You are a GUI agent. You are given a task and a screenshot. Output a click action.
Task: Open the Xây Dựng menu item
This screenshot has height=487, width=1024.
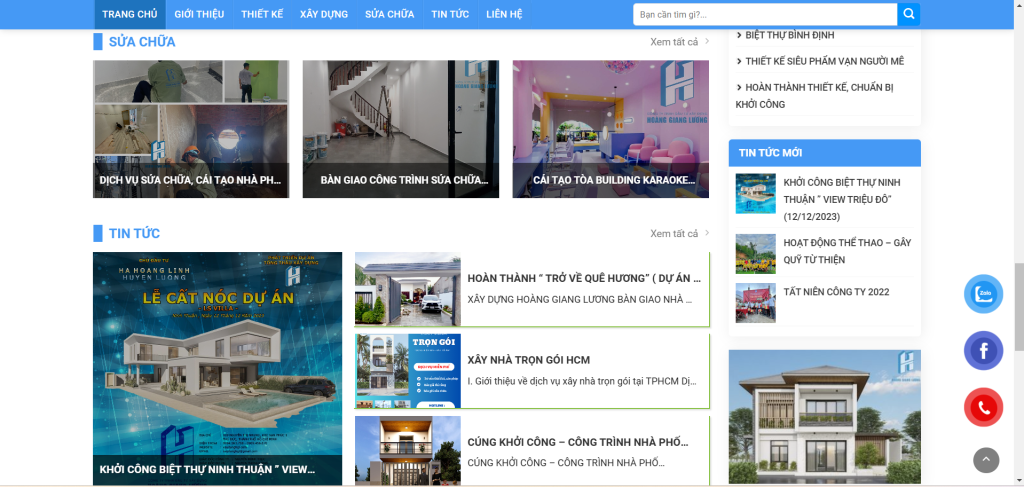click(324, 14)
